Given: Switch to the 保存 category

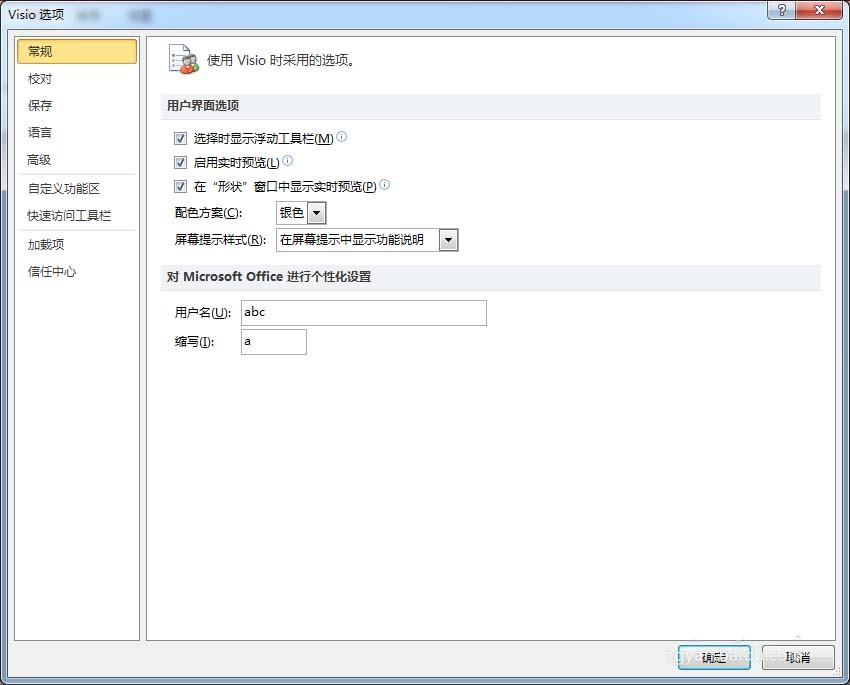Looking at the screenshot, I should pyautogui.click(x=40, y=106).
